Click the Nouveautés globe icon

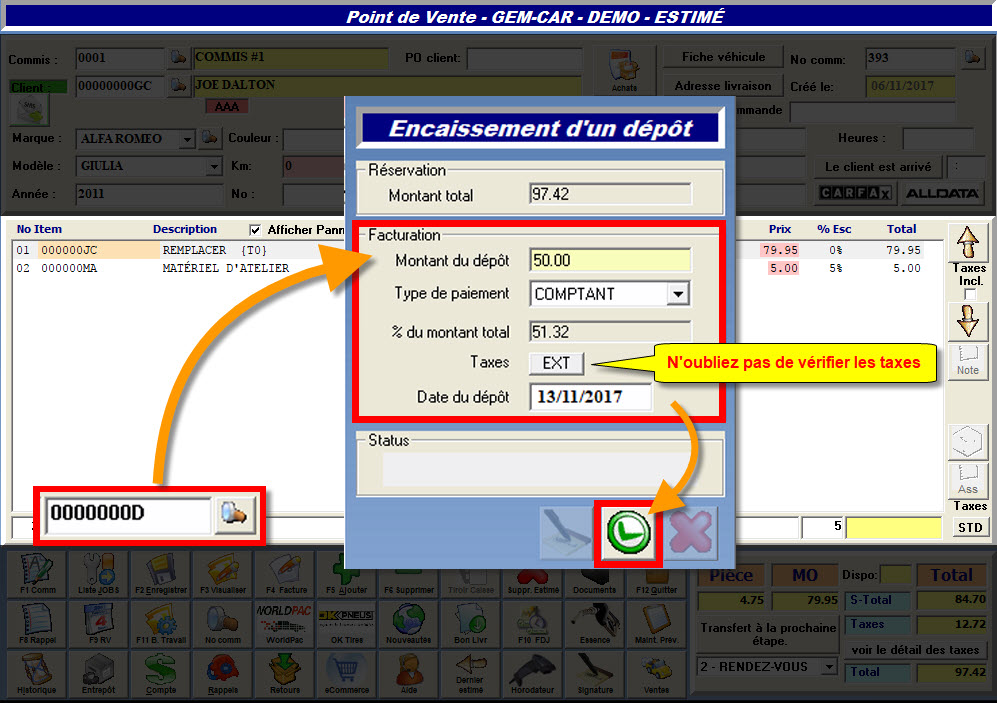pyautogui.click(x=409, y=624)
